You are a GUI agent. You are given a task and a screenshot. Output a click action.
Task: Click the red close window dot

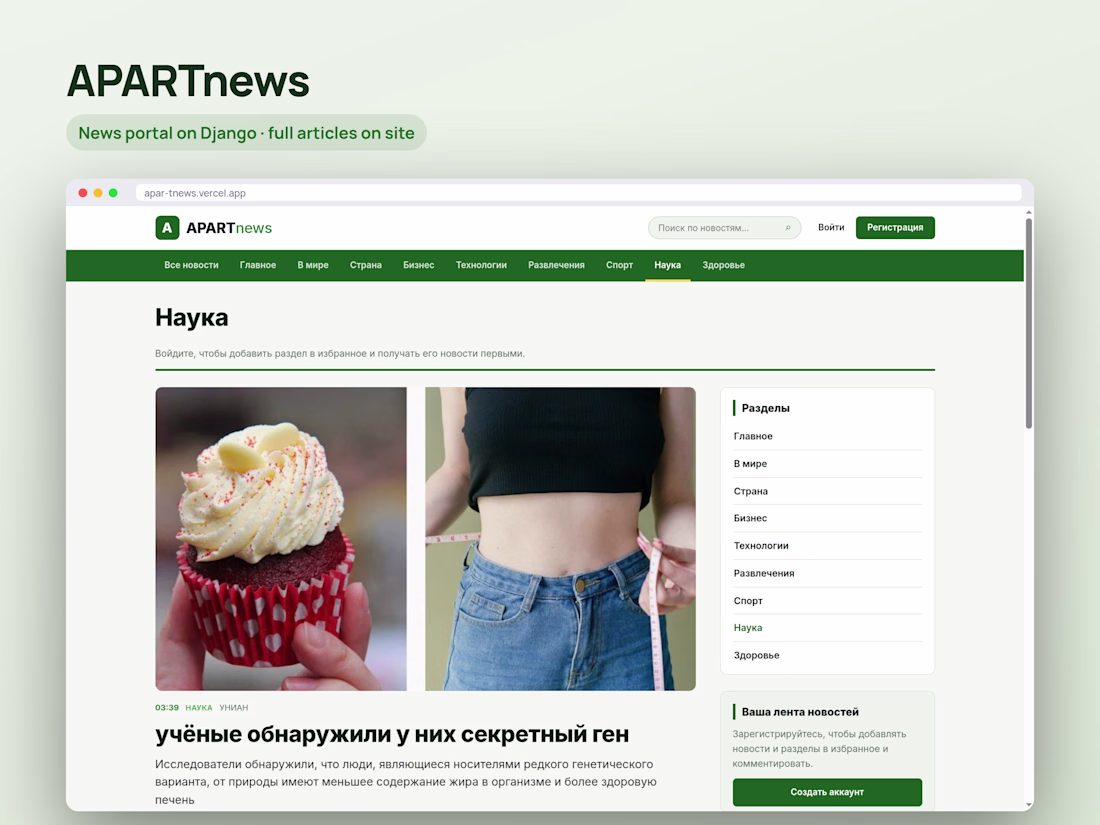pyautogui.click(x=83, y=193)
